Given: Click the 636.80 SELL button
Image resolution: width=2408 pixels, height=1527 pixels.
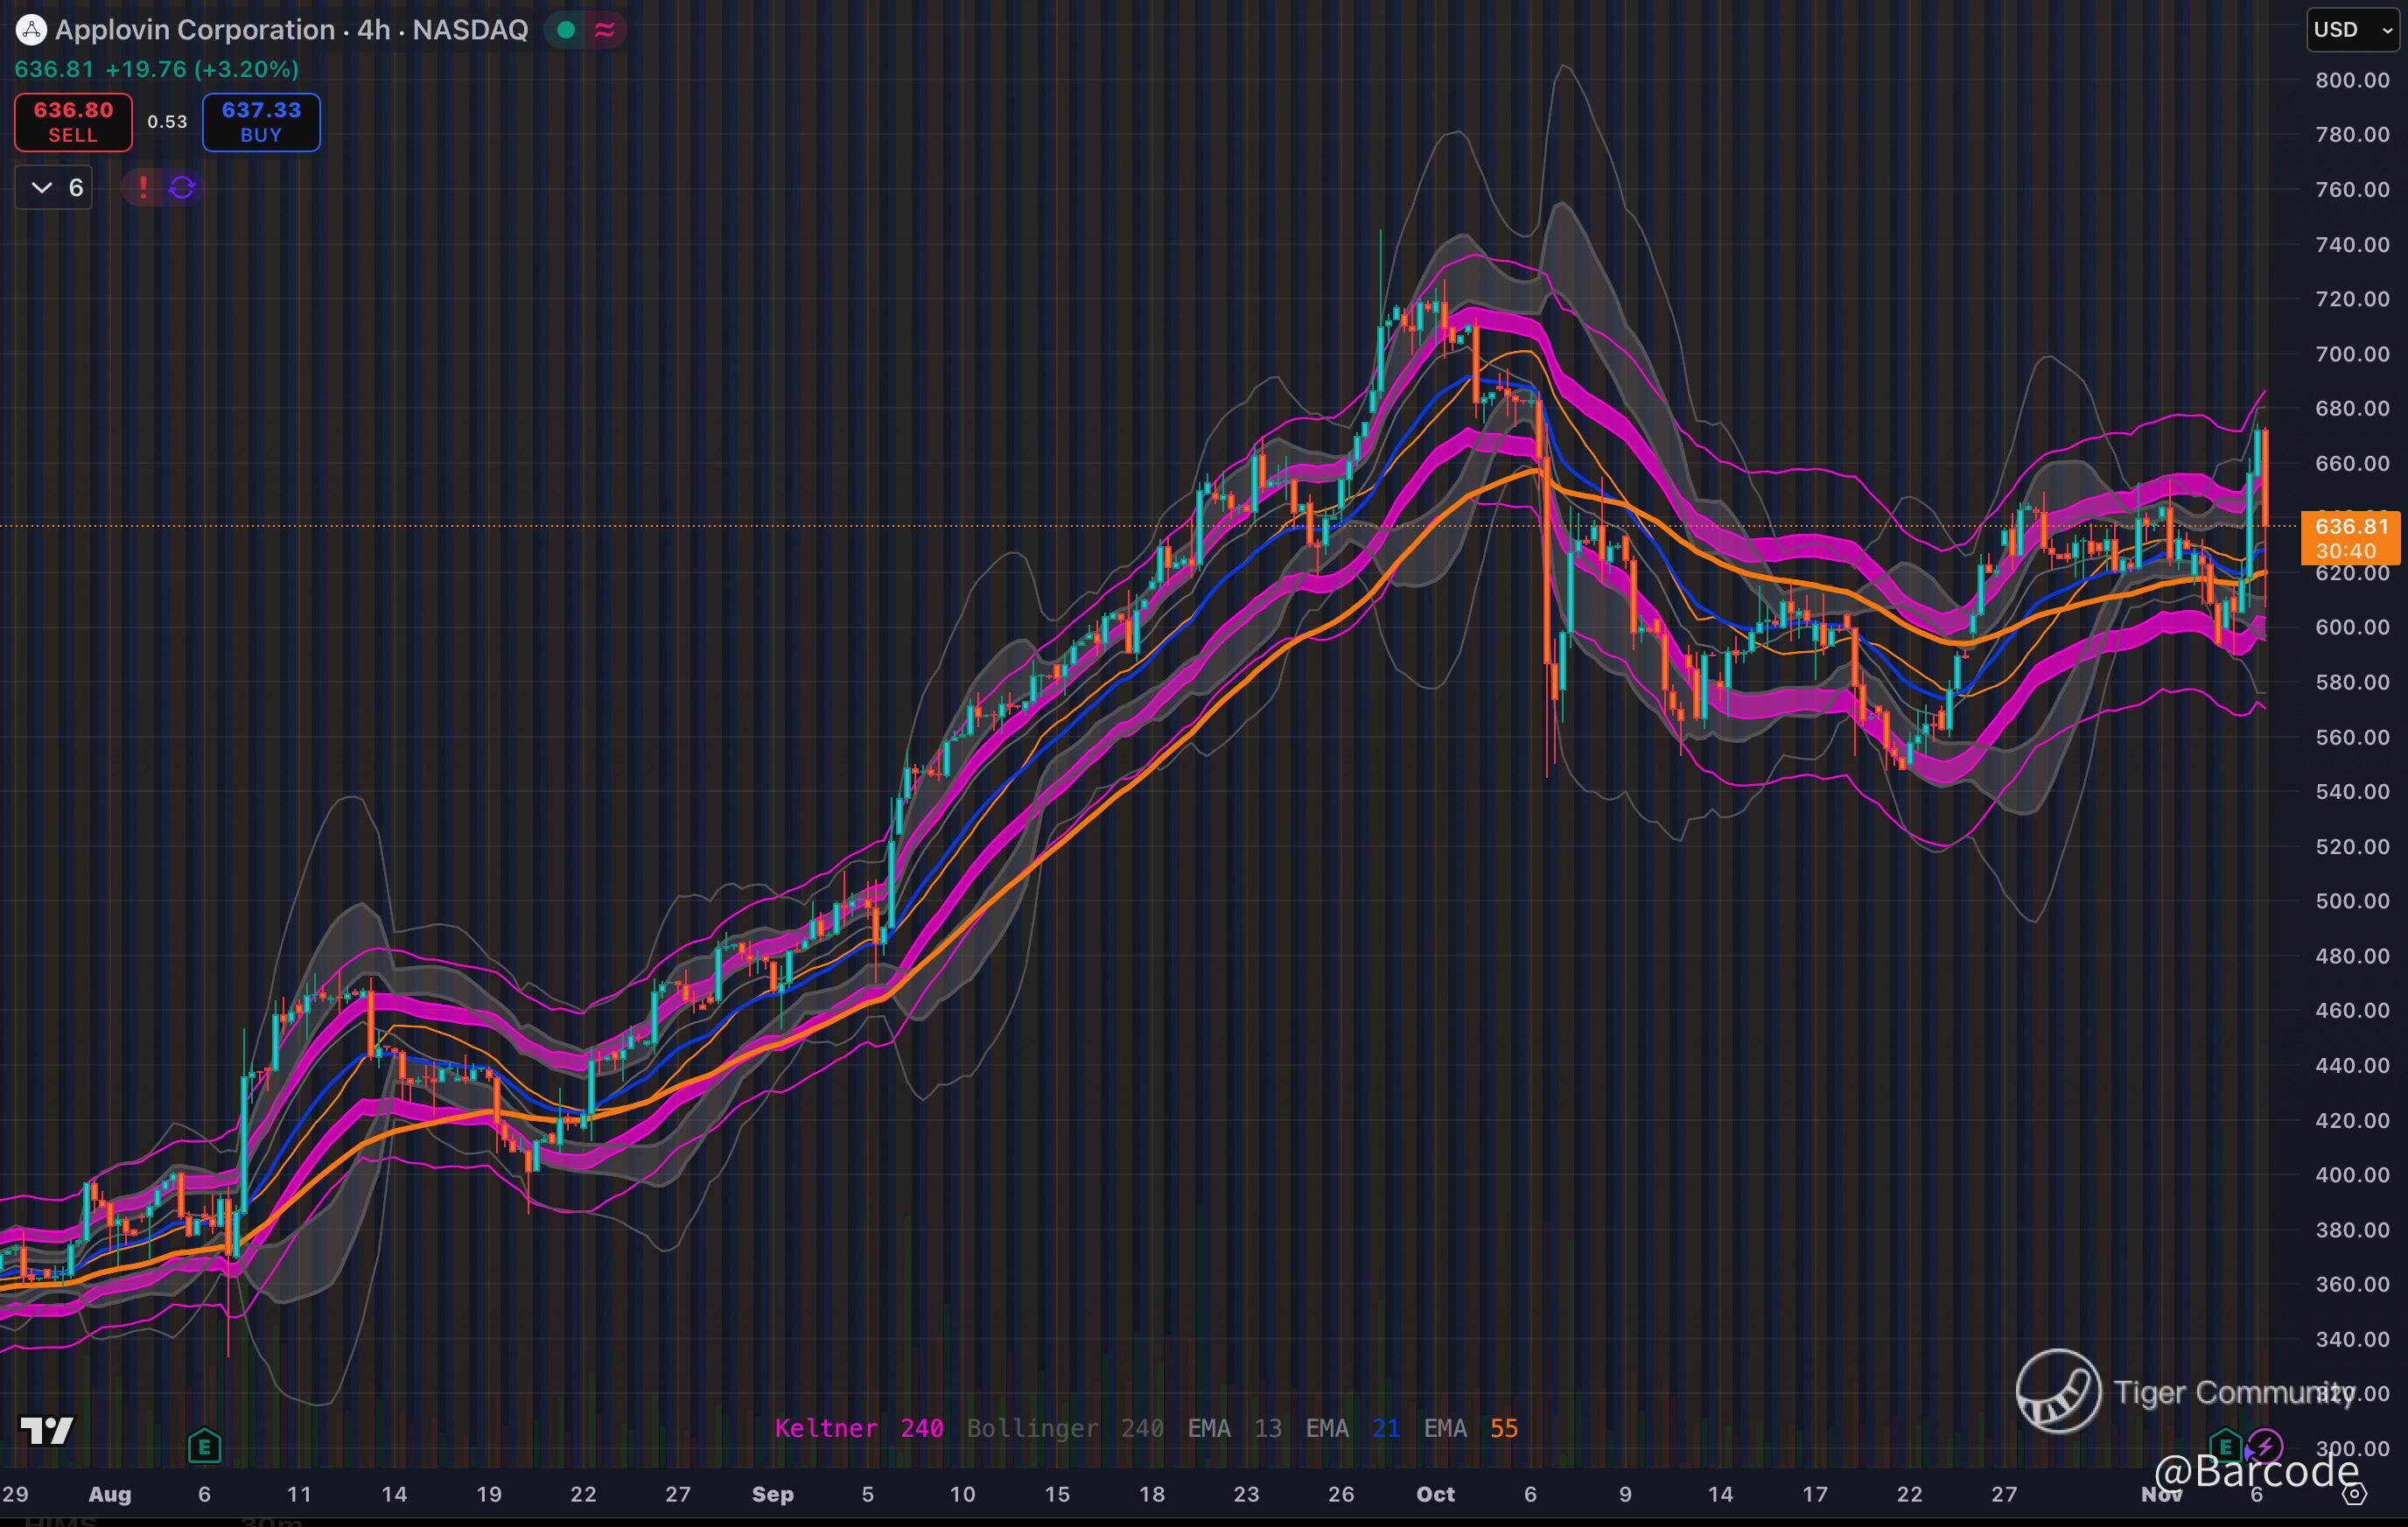Looking at the screenshot, I should coord(73,122).
